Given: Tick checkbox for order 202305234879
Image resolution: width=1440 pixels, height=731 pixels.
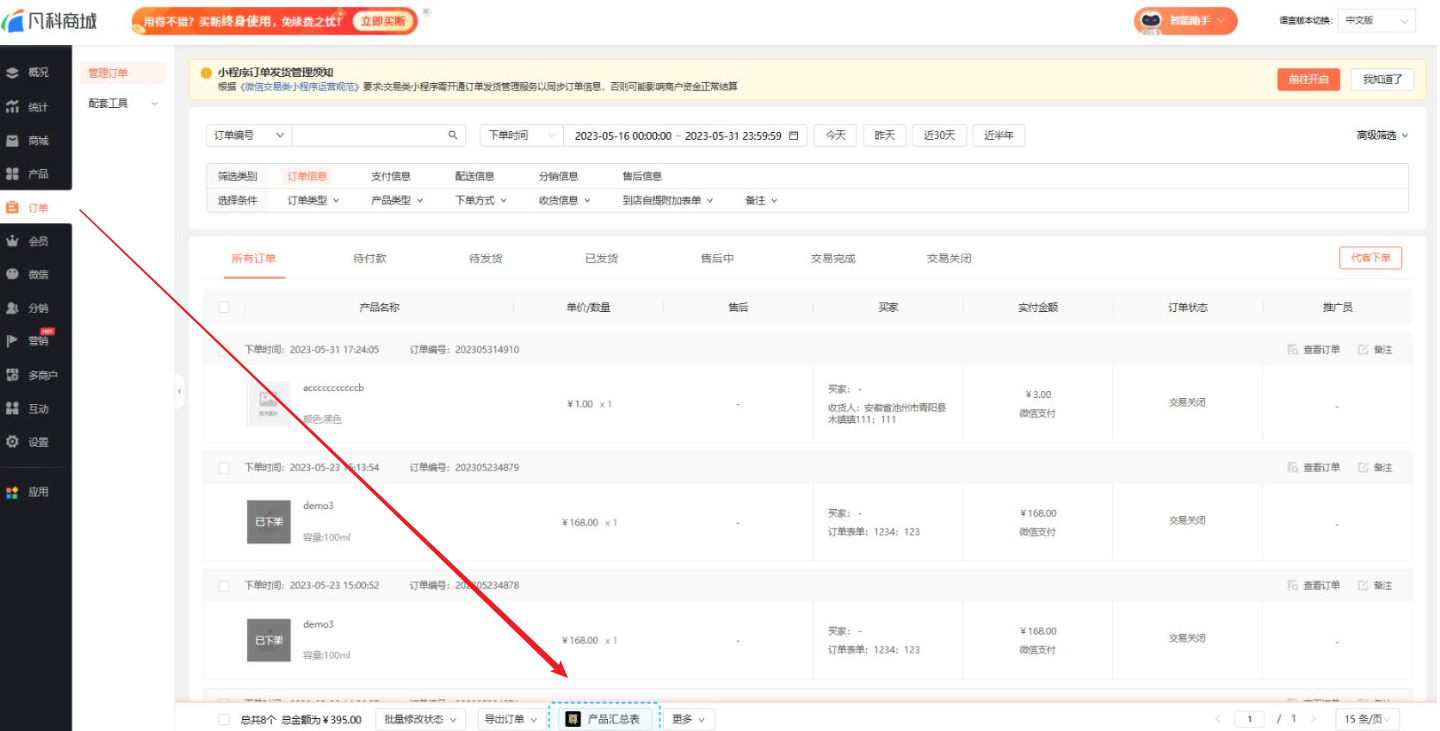Looking at the screenshot, I should point(224,468).
